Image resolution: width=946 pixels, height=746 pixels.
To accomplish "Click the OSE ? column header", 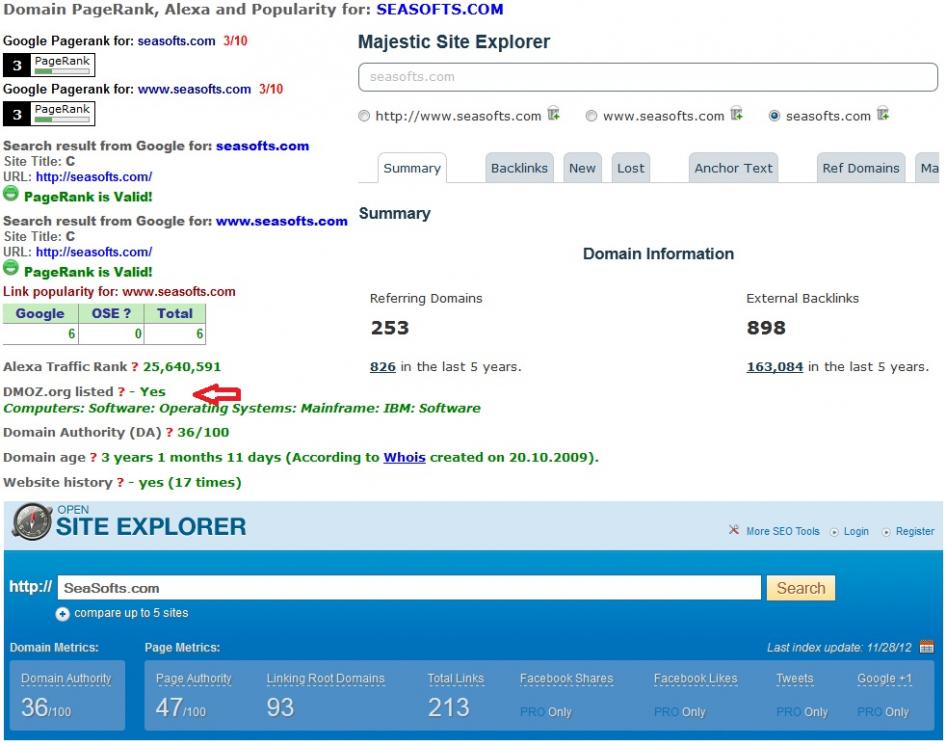I will click(111, 313).
